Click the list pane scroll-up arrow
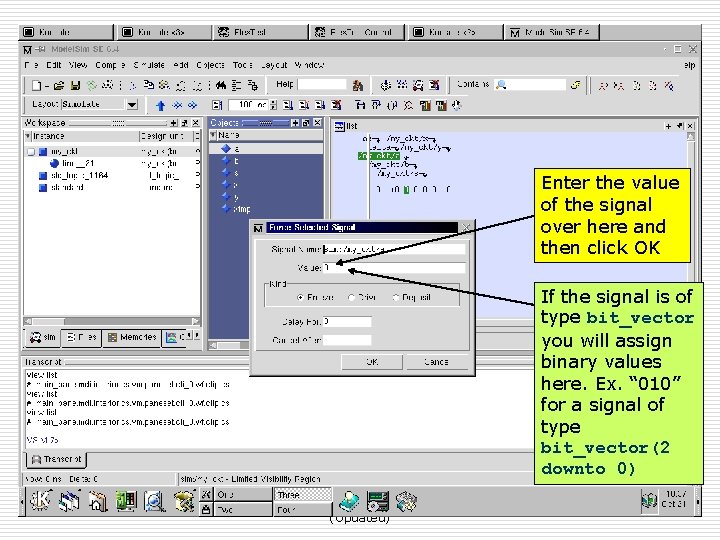Screen dimensions: 720x540 click(691, 136)
